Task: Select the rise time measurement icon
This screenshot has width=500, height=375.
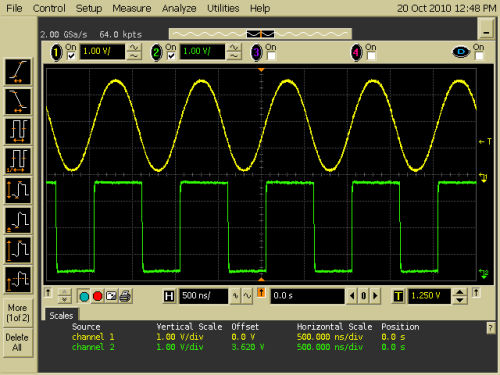Action: point(18,72)
